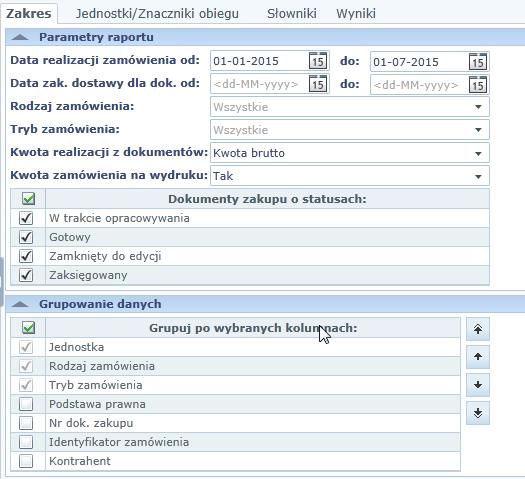Toggle Rodzaj zamówienia grouping checkbox
This screenshot has height=479, width=525.
click(26, 366)
